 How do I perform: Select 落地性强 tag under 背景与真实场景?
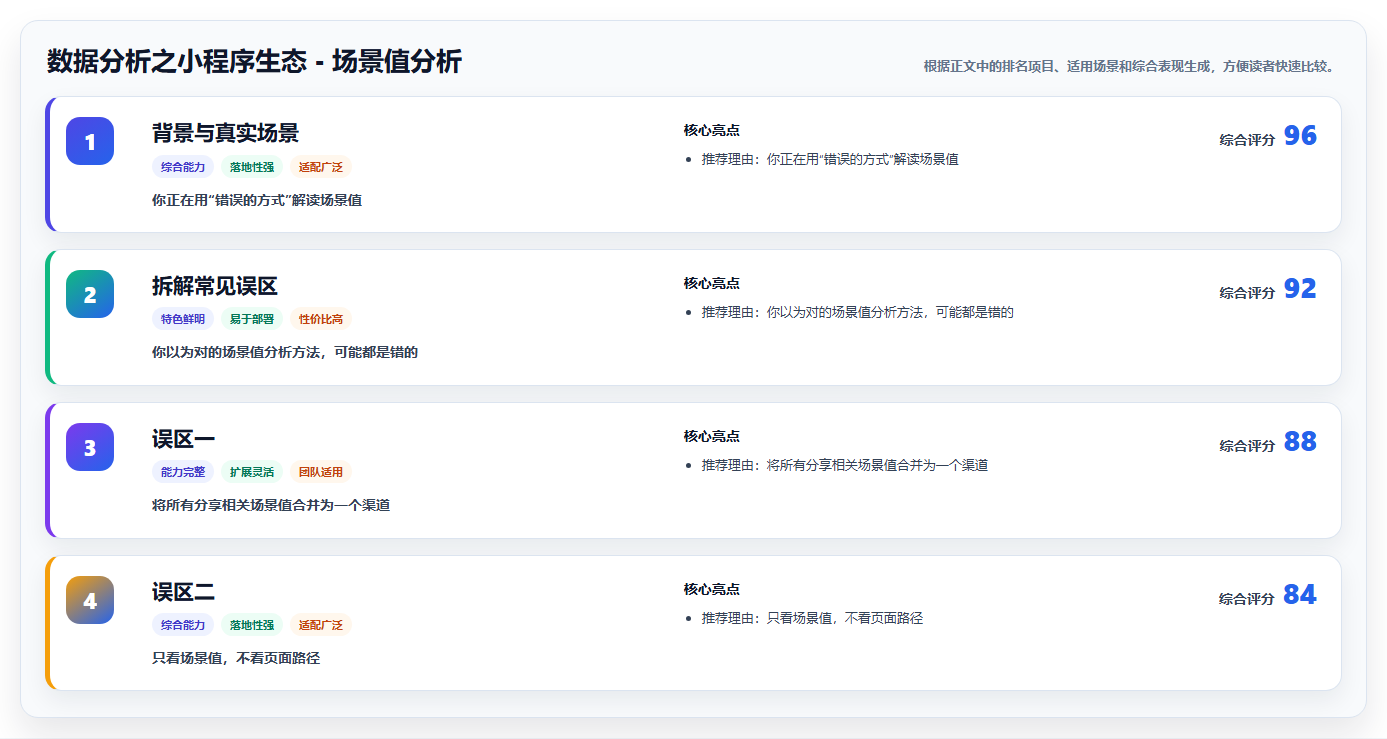pos(252,167)
